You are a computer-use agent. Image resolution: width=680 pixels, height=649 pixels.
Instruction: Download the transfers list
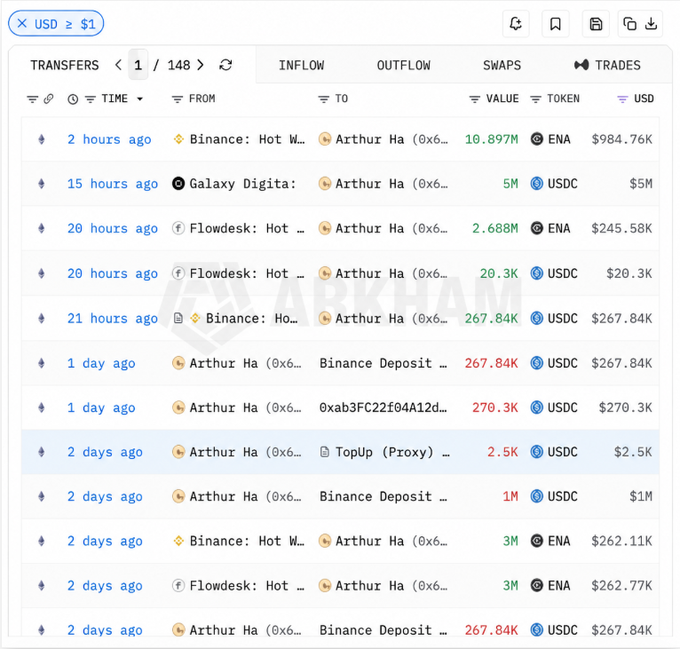click(651, 23)
